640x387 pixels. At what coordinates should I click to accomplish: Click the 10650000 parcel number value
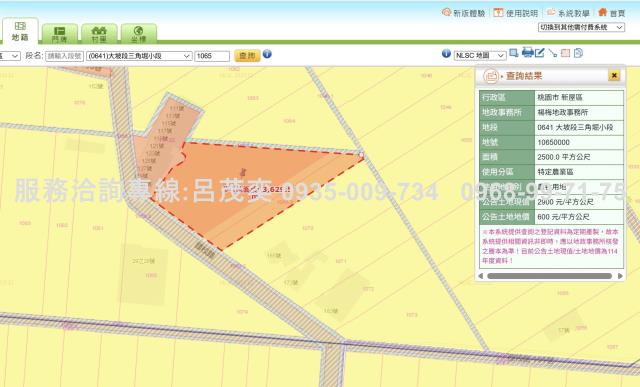tap(553, 142)
